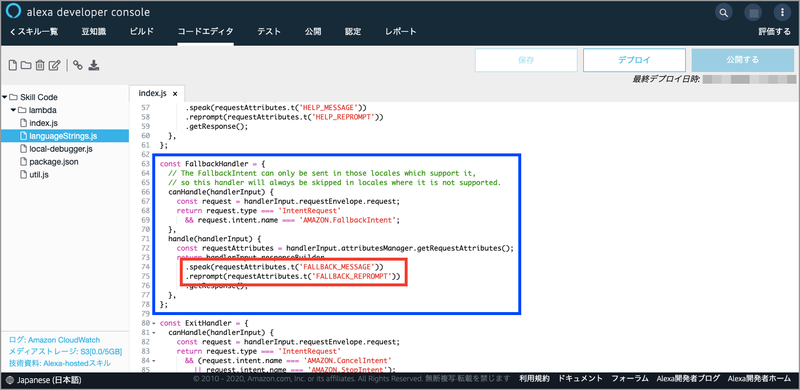The width and height of the screenshot is (800, 390).
Task: Click the alexa developer console title
Action: click(88, 12)
